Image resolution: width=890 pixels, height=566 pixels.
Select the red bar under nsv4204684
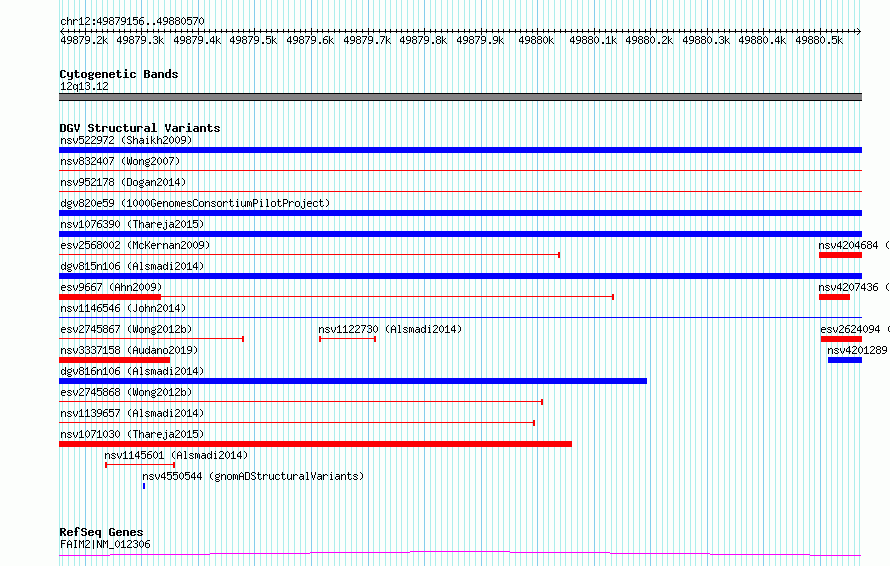841,255
